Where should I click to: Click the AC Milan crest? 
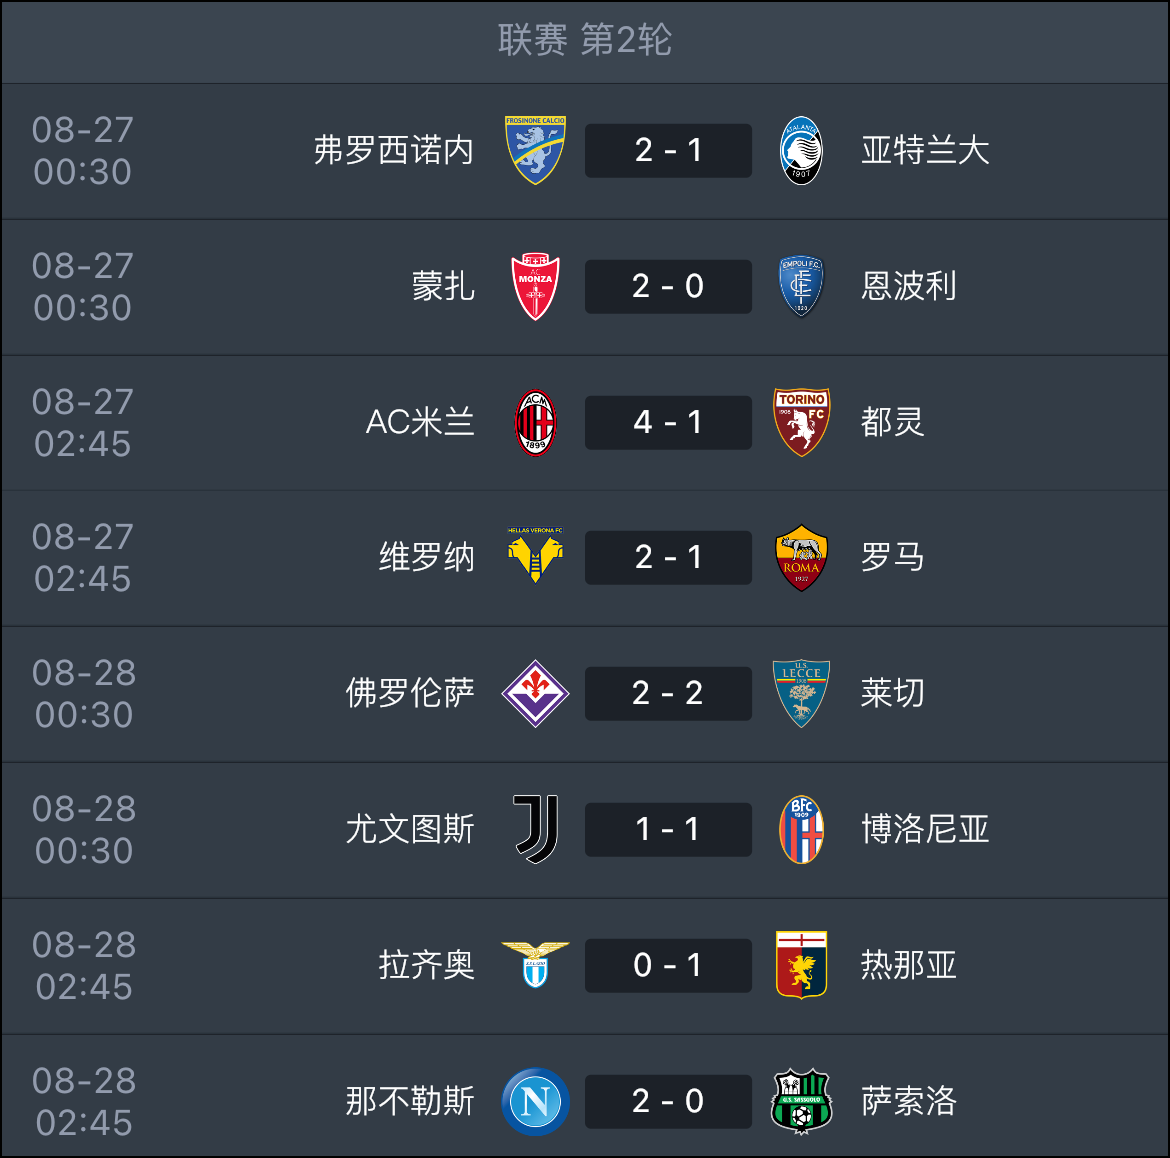[x=535, y=422]
